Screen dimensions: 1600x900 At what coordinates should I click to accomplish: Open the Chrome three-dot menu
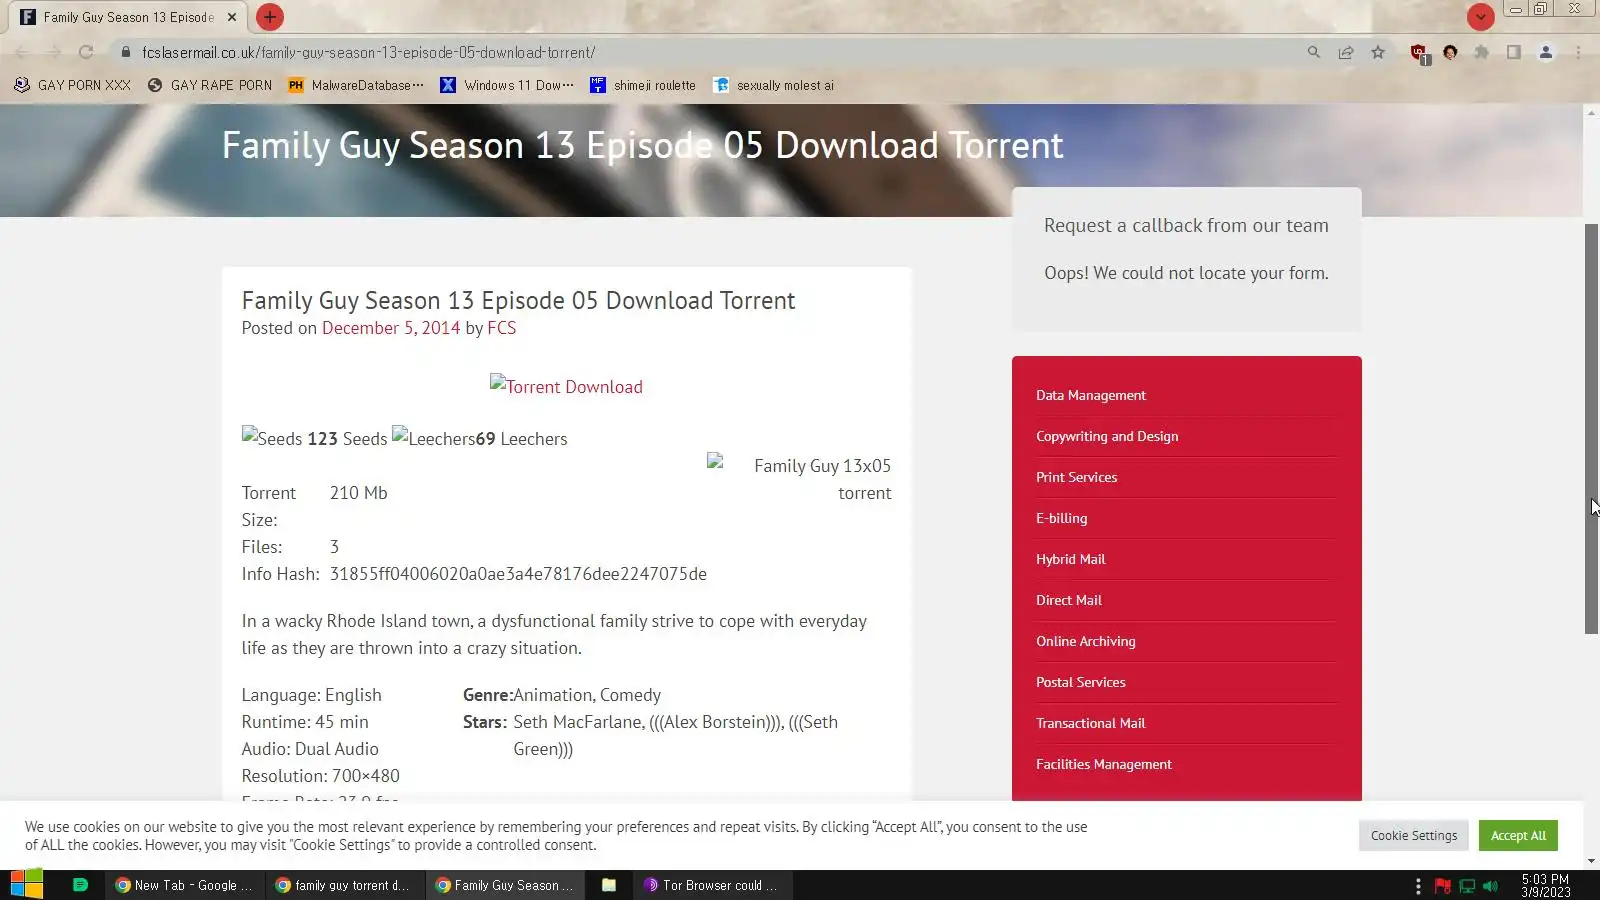point(1578,52)
